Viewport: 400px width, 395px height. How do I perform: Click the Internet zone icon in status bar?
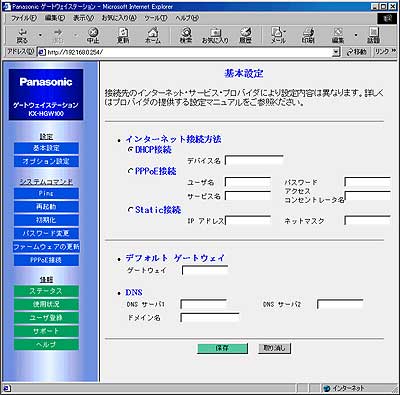coord(327,388)
